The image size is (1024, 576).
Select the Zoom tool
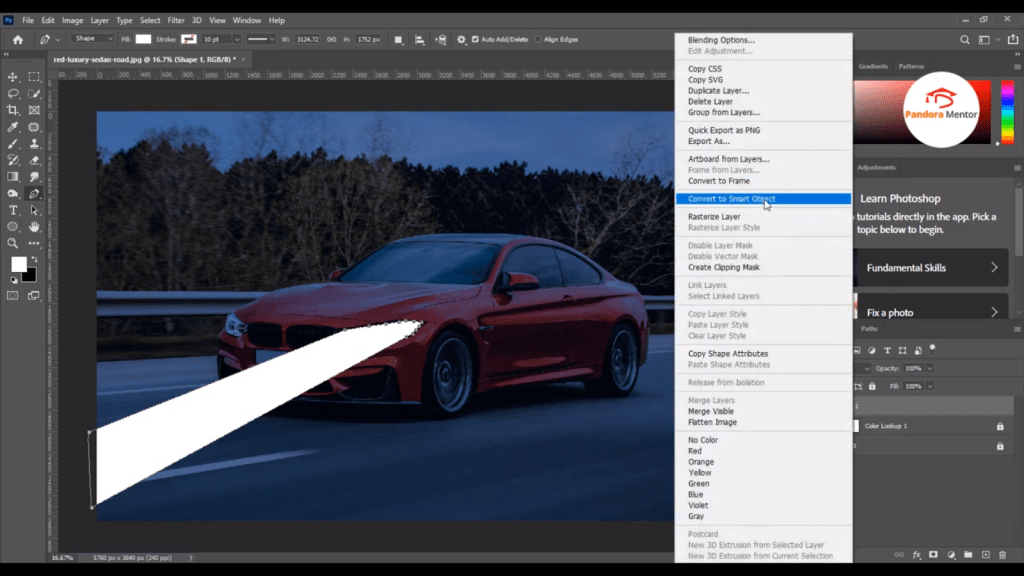click(x=13, y=243)
